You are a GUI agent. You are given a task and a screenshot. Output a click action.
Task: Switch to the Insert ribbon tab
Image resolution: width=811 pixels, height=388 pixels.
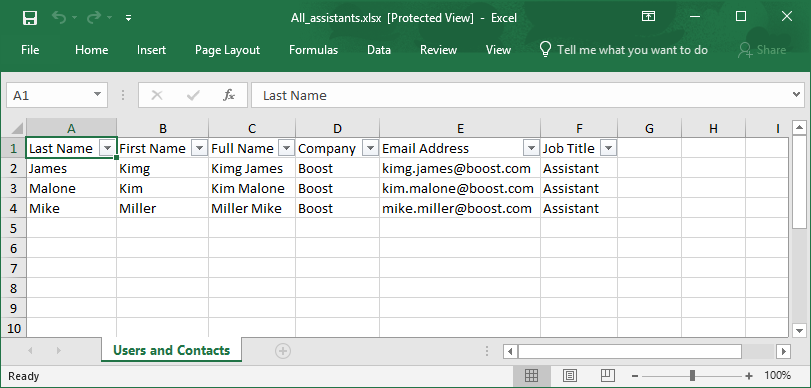coord(152,50)
